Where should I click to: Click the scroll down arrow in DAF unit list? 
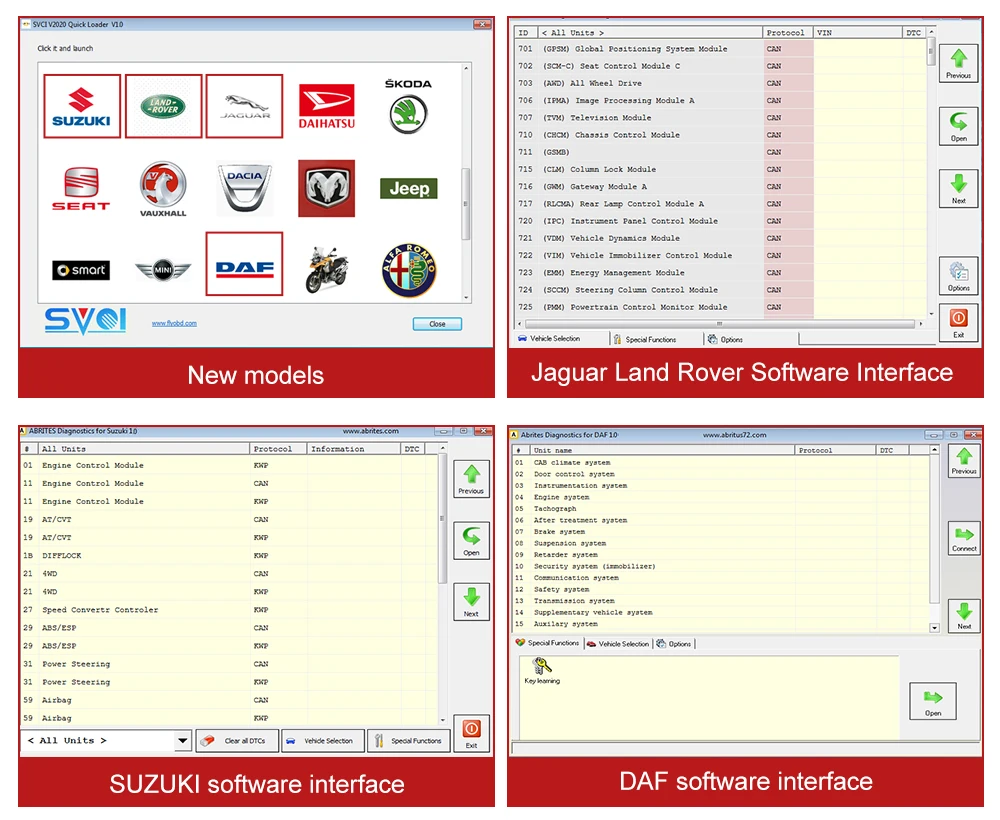[x=934, y=628]
